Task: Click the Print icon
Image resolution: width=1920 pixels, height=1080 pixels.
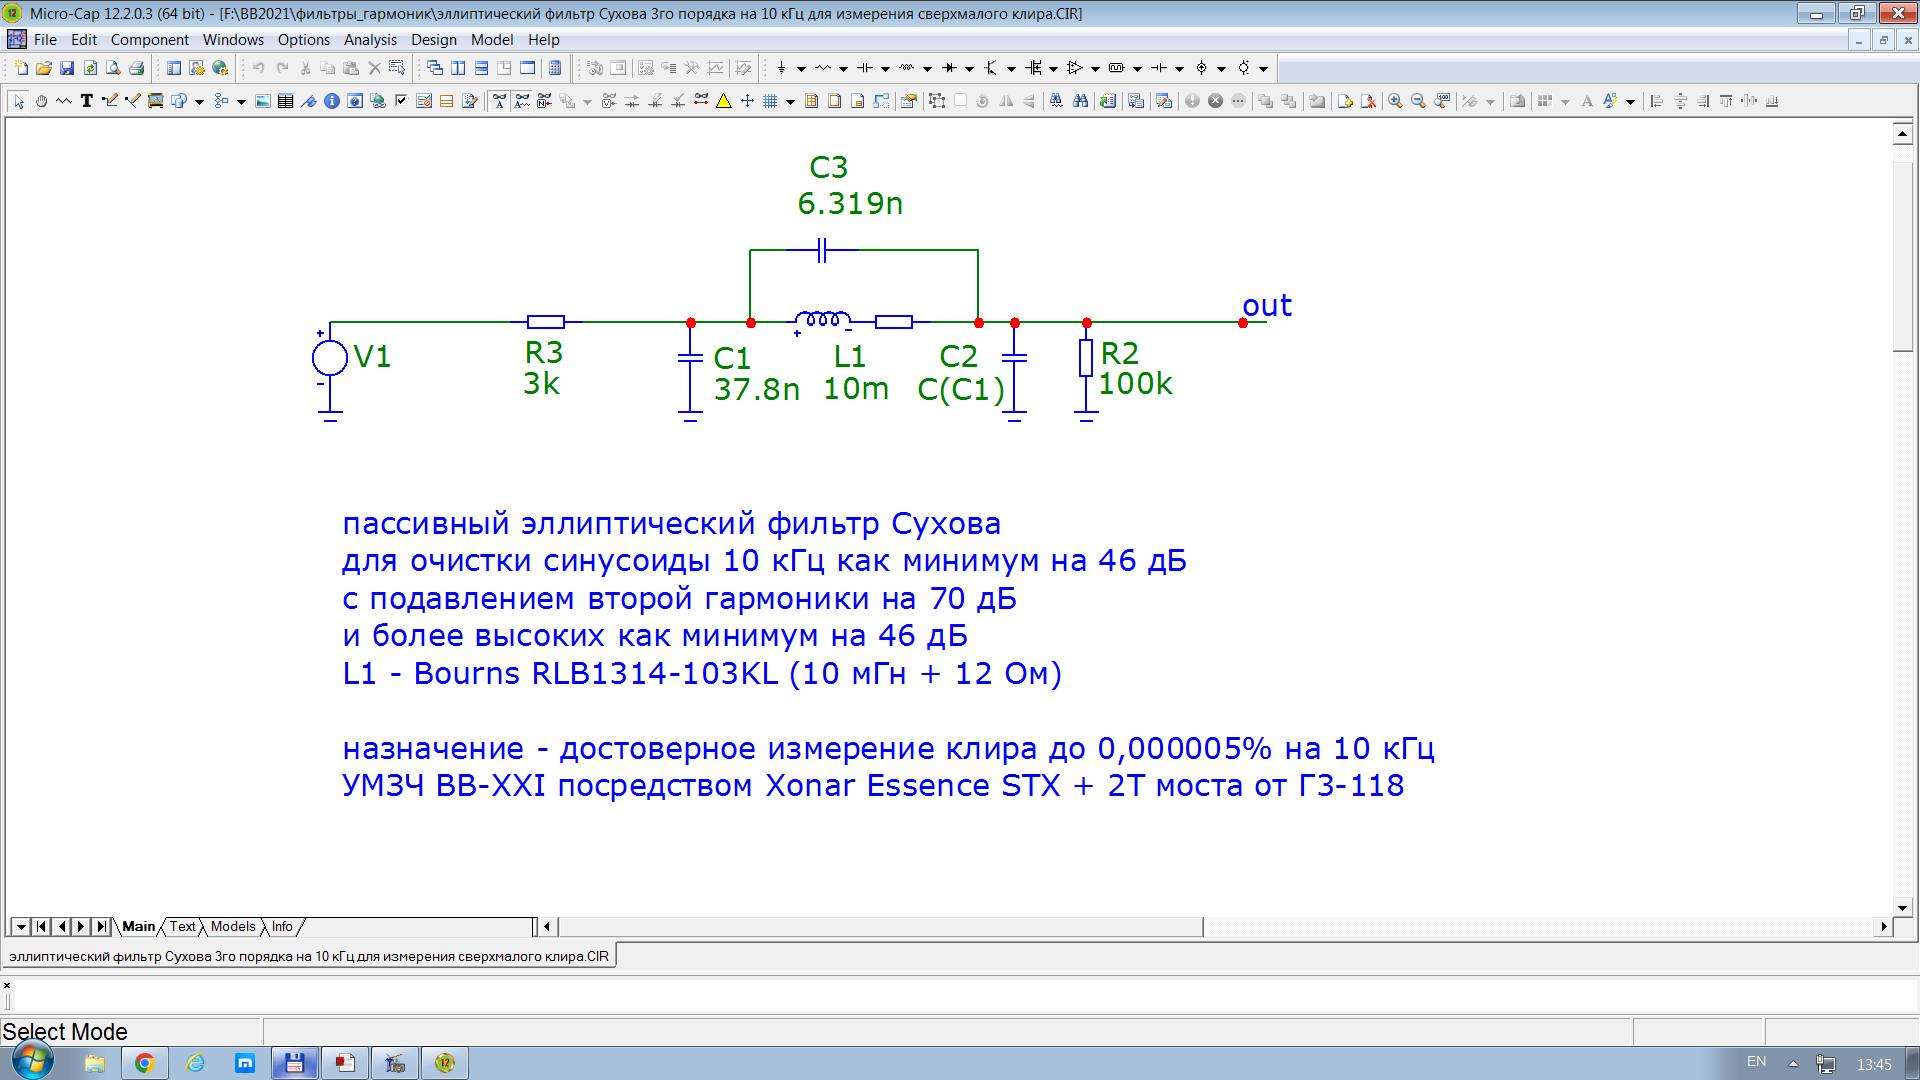Action: [137, 68]
